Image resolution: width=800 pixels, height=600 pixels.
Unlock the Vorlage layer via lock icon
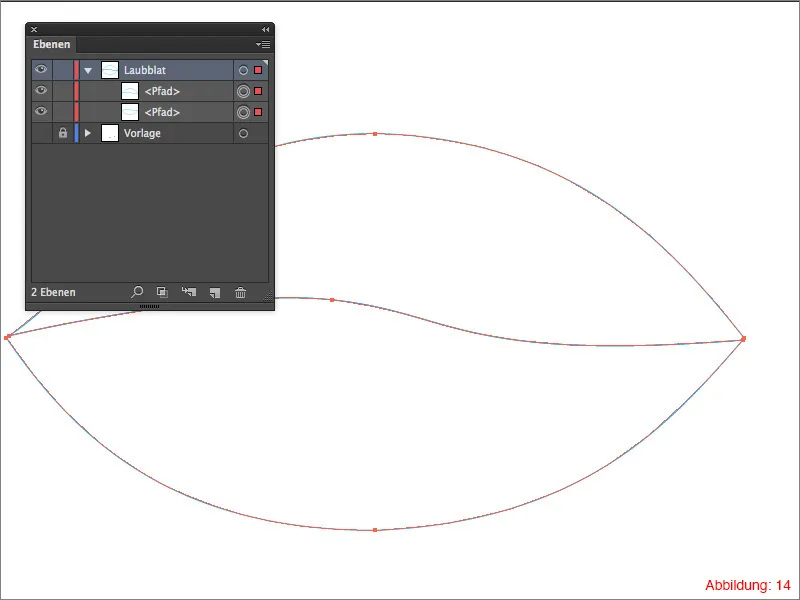[x=63, y=133]
